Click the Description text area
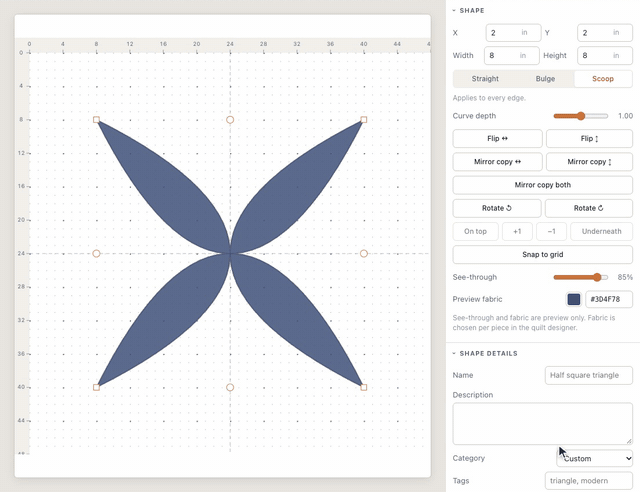This screenshot has width=640, height=492. (542, 424)
